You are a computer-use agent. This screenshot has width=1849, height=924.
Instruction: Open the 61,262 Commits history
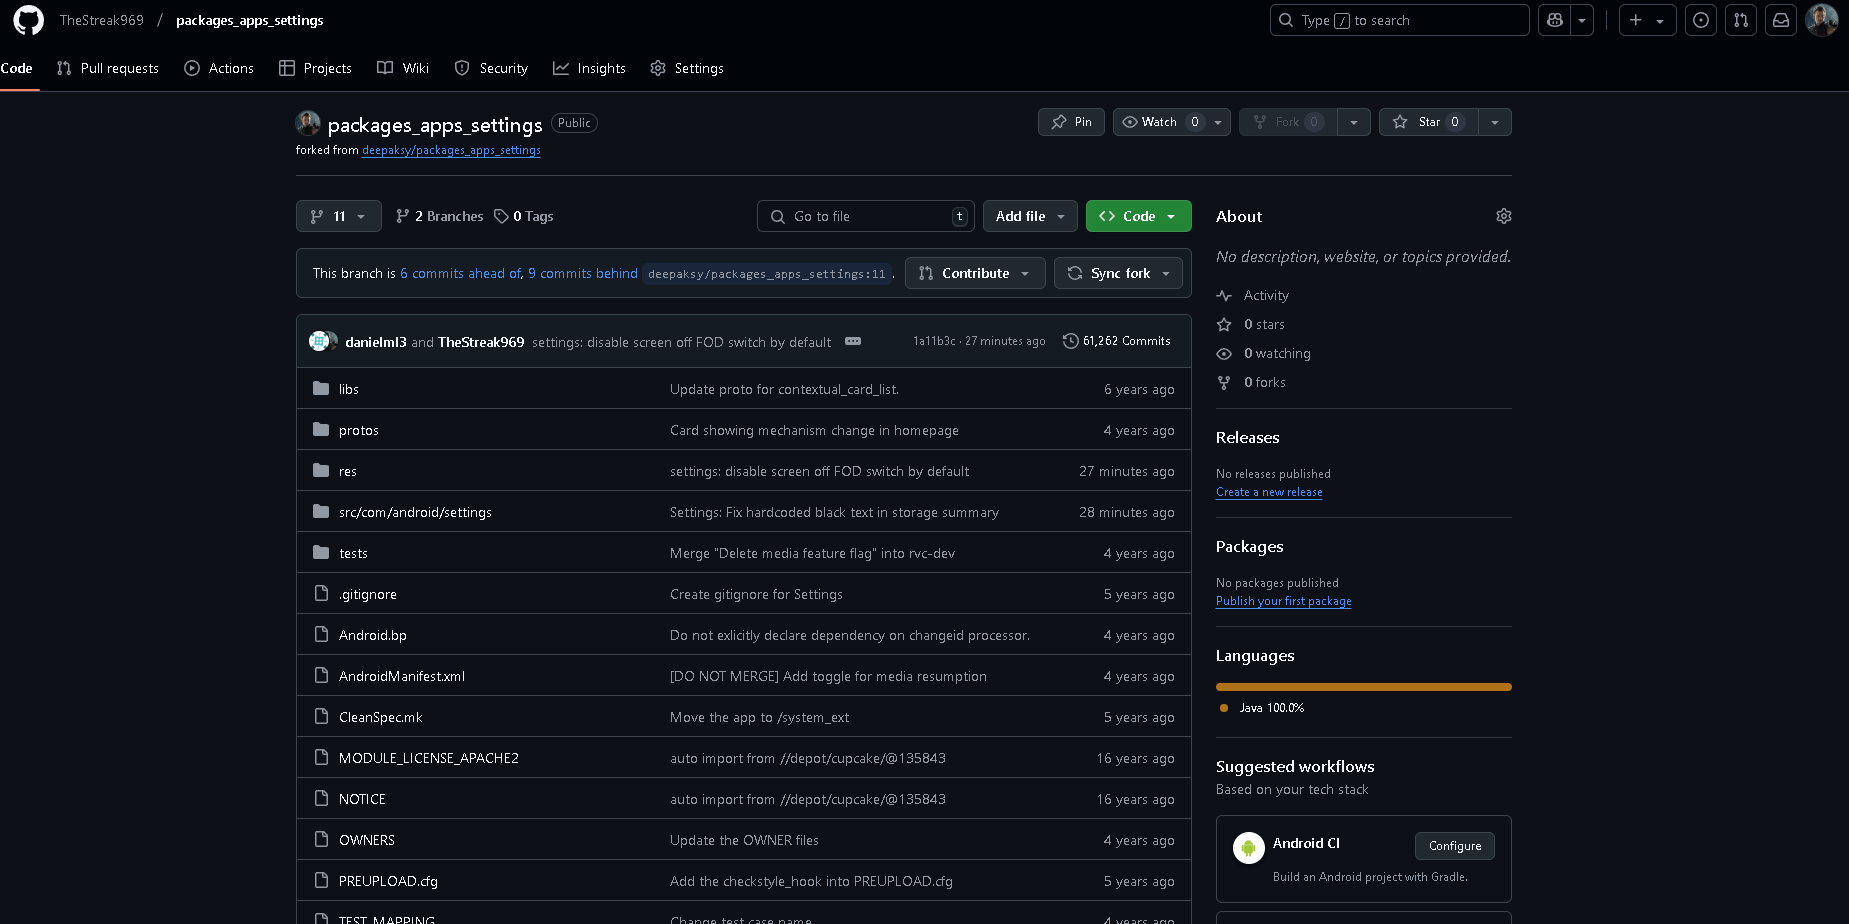point(1117,341)
